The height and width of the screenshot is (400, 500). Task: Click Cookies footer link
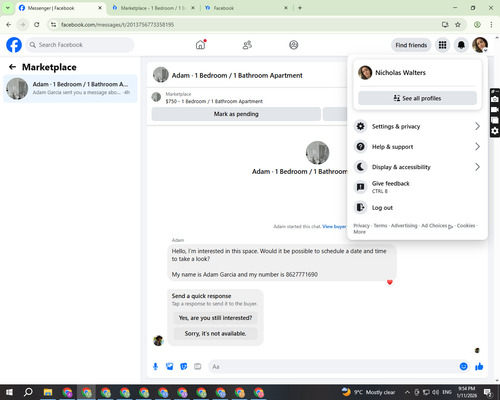pos(466,226)
